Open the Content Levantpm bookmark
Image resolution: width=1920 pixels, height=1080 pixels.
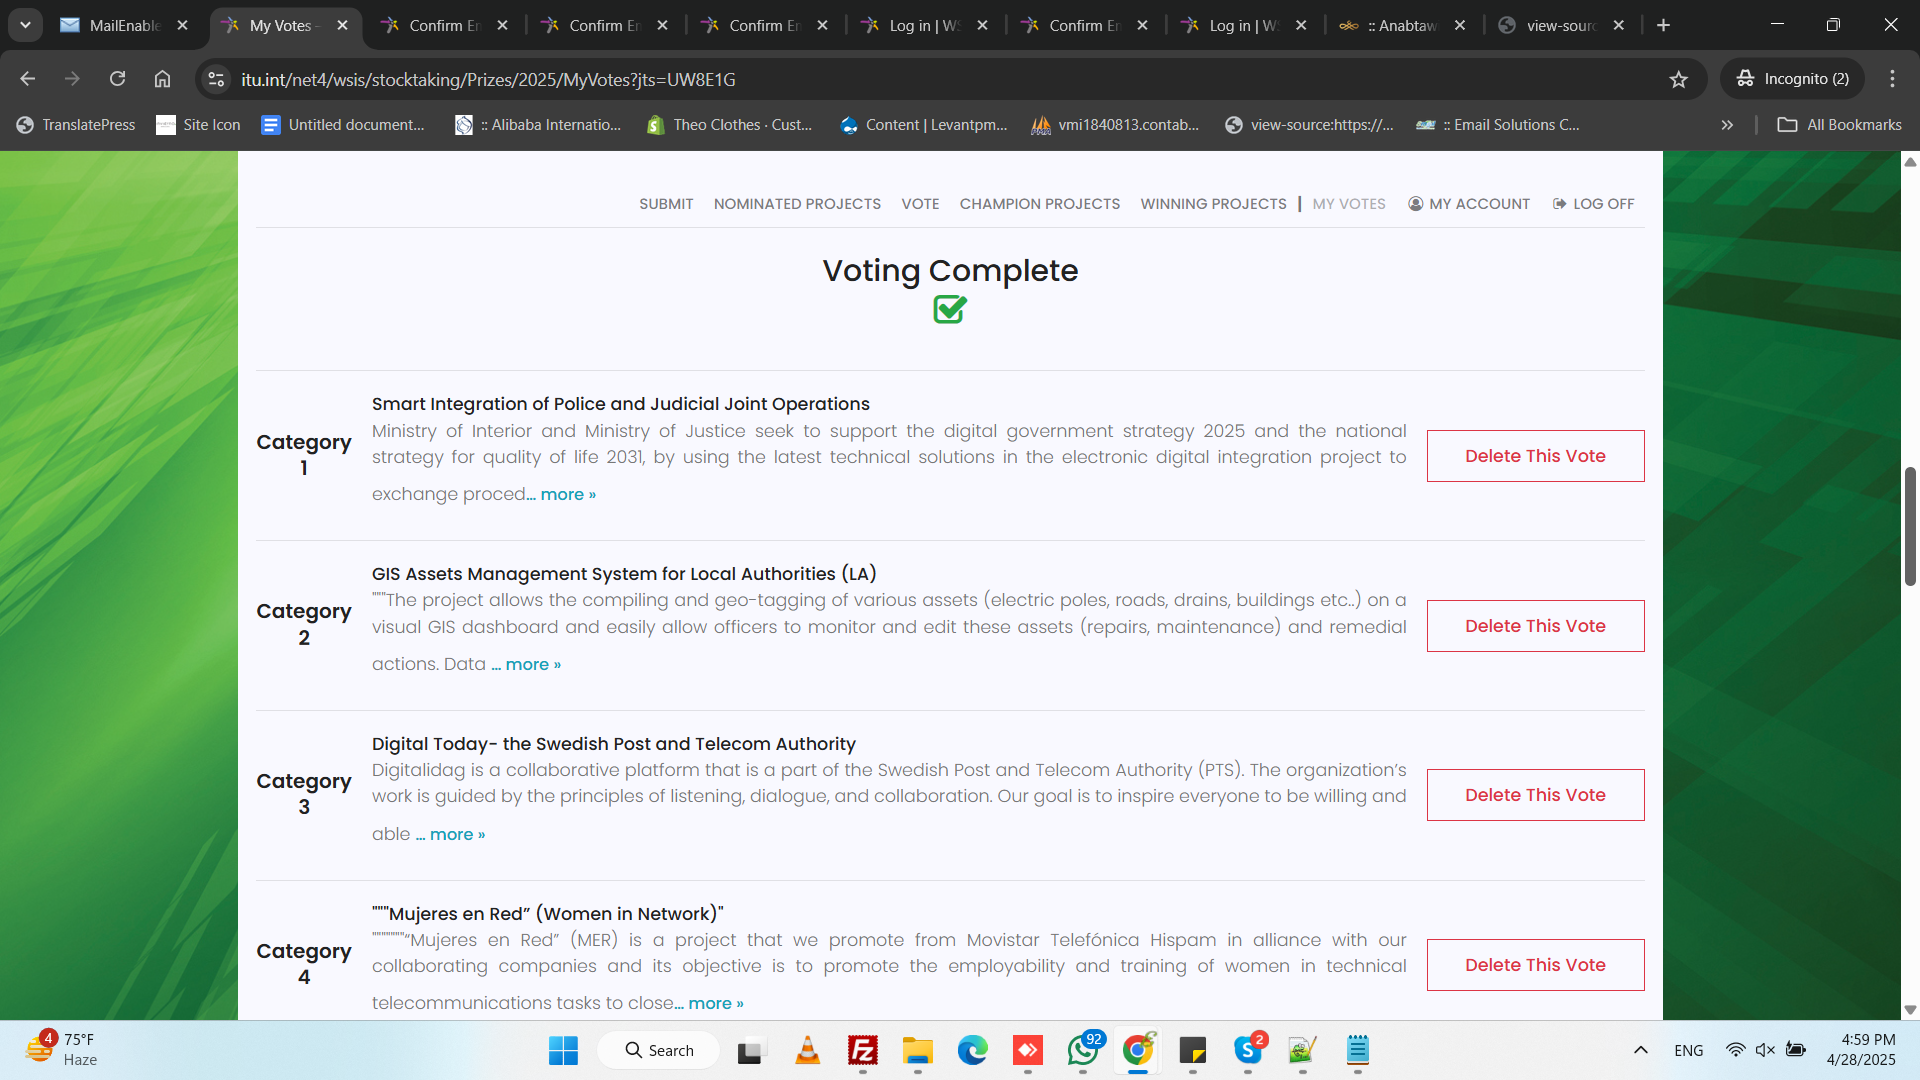(924, 125)
